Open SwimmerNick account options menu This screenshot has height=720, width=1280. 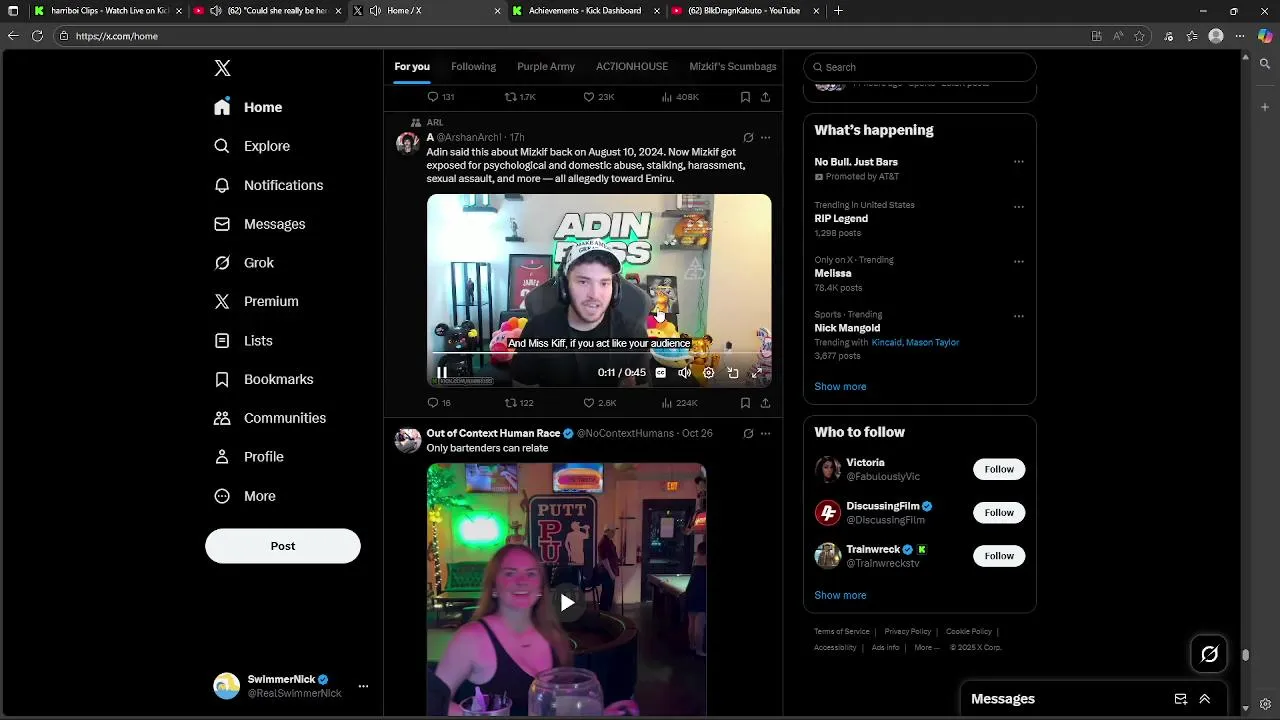[363, 686]
